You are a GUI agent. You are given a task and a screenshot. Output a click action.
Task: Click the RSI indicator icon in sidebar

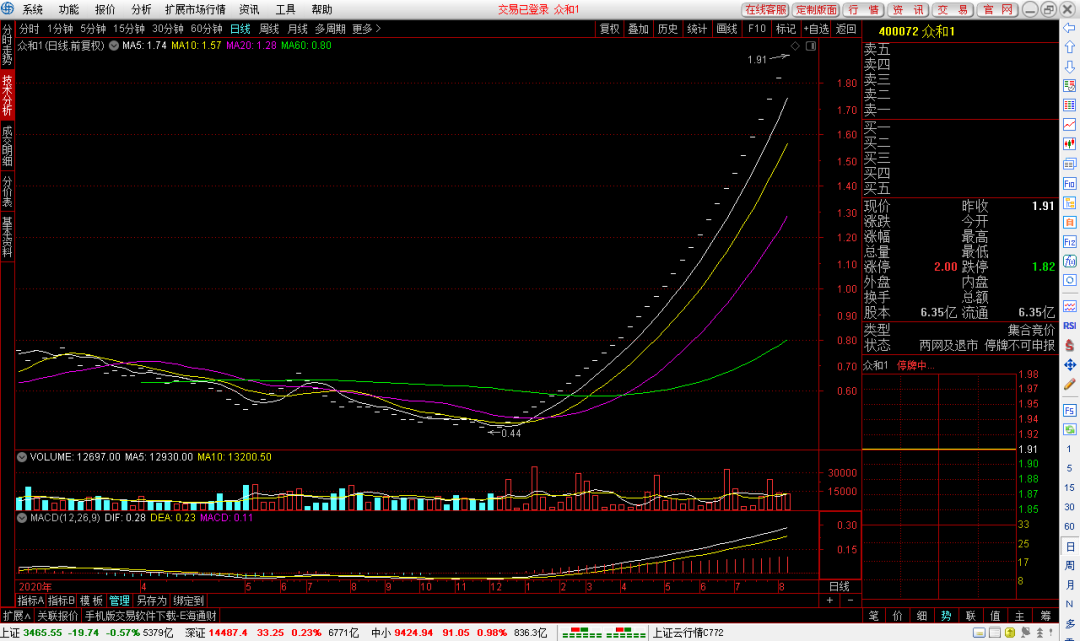pyautogui.click(x=1069, y=326)
